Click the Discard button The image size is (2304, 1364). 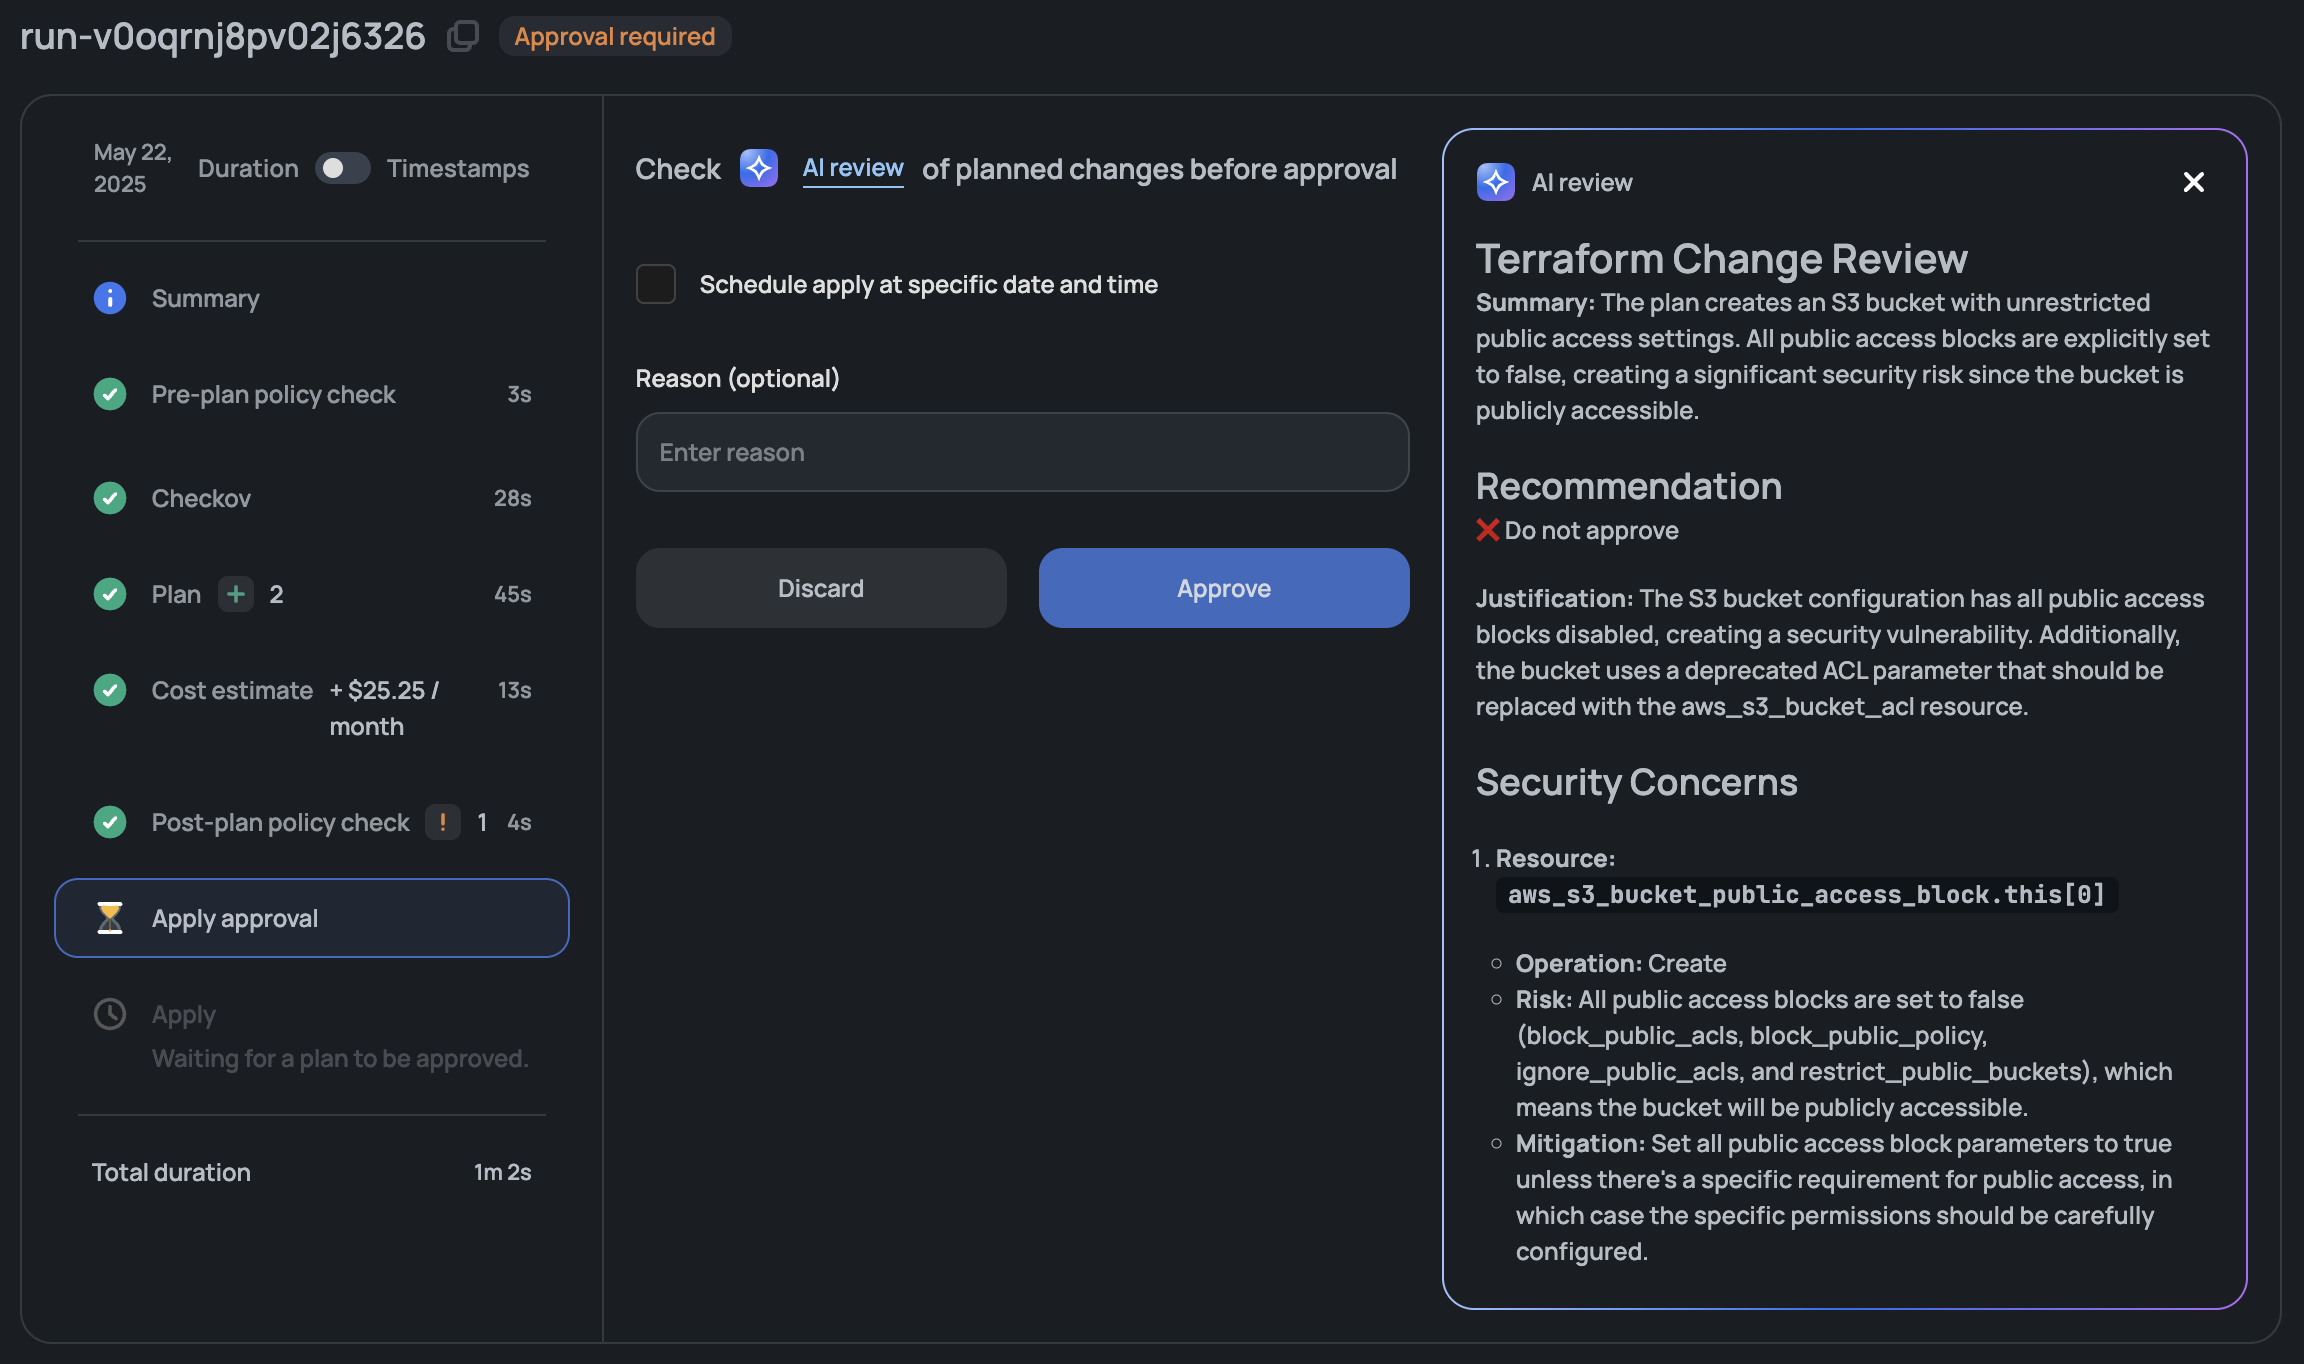pos(820,588)
